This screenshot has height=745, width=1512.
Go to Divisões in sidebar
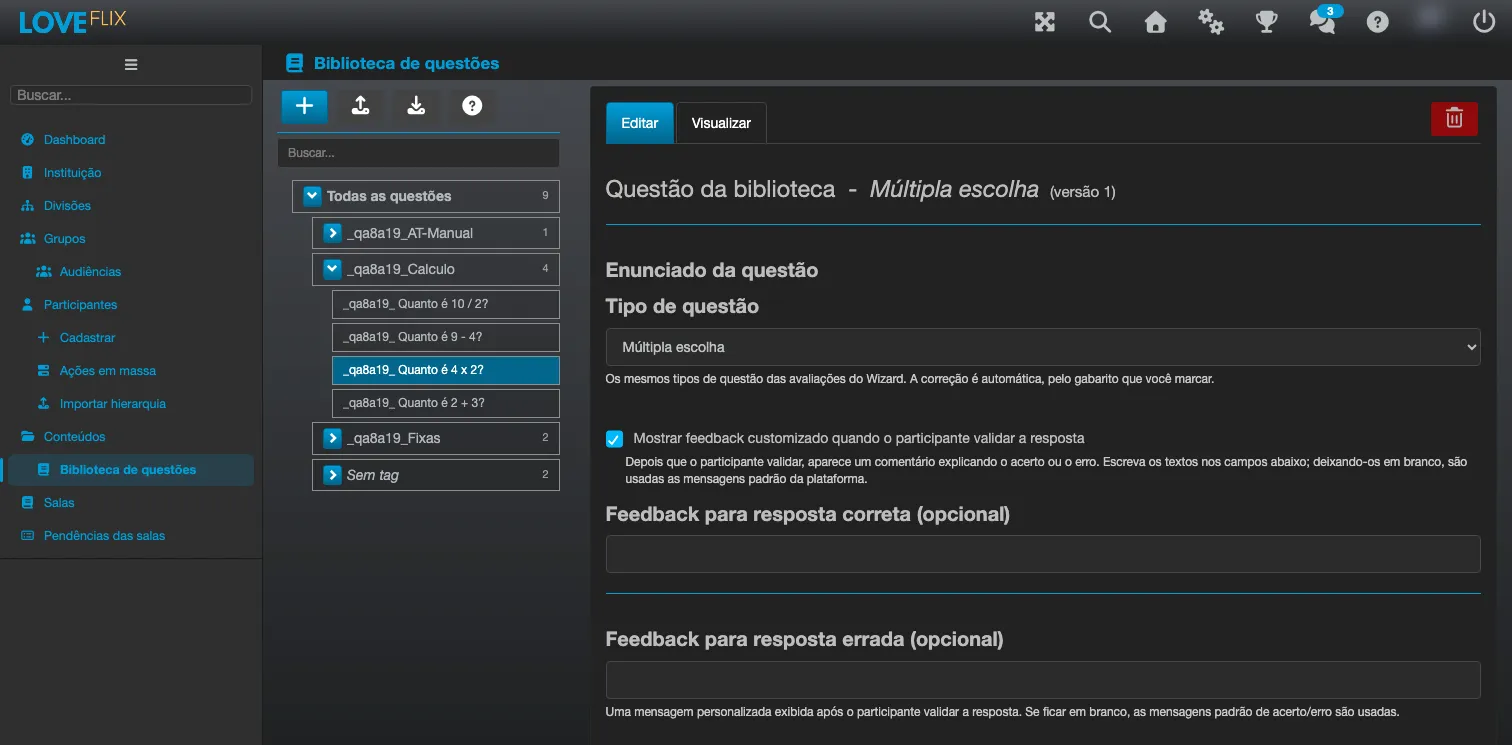[67, 206]
